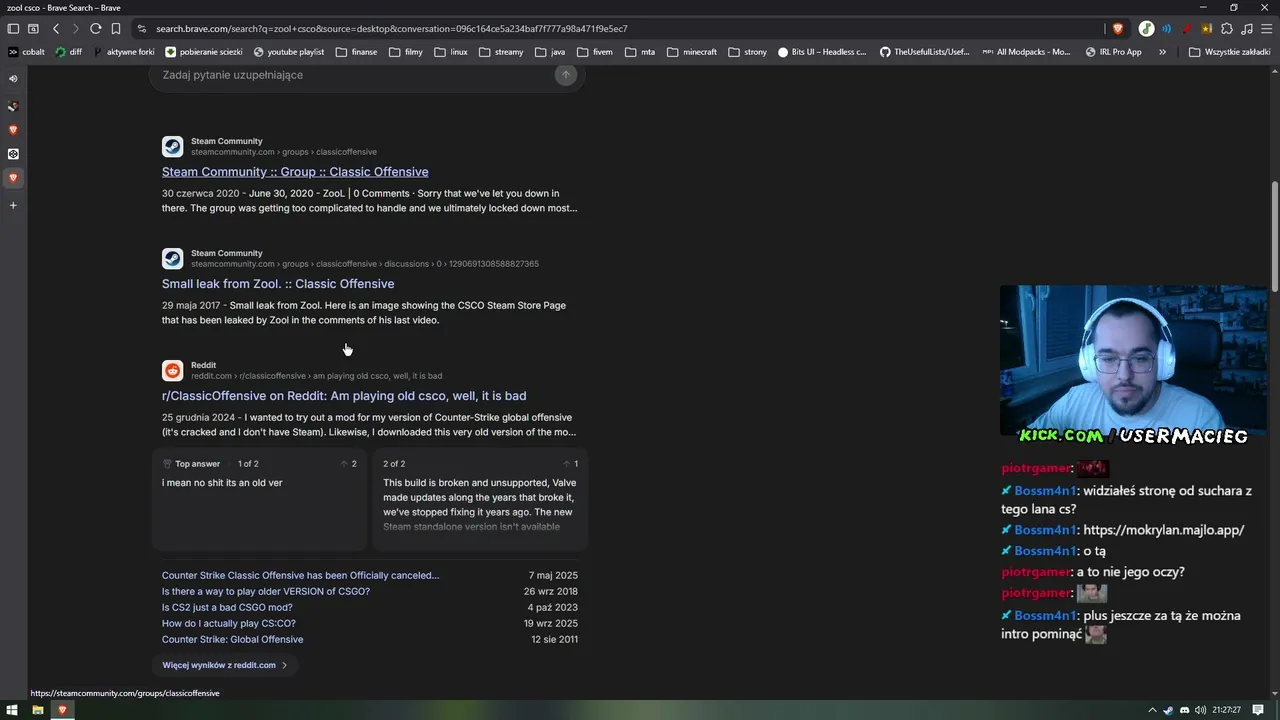Open the media control music note icon
The image size is (1280, 720).
coord(1247,29)
